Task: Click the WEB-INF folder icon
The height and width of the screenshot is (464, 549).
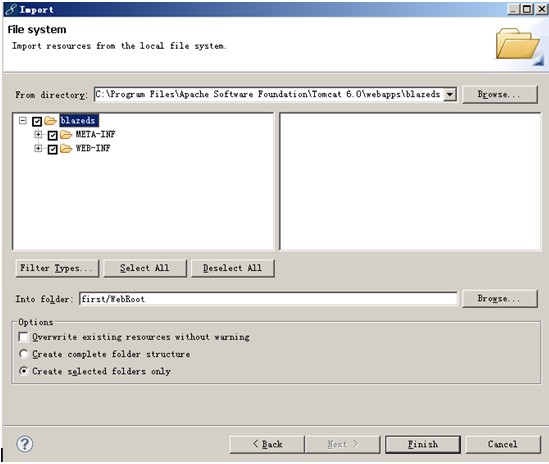Action: (66, 148)
